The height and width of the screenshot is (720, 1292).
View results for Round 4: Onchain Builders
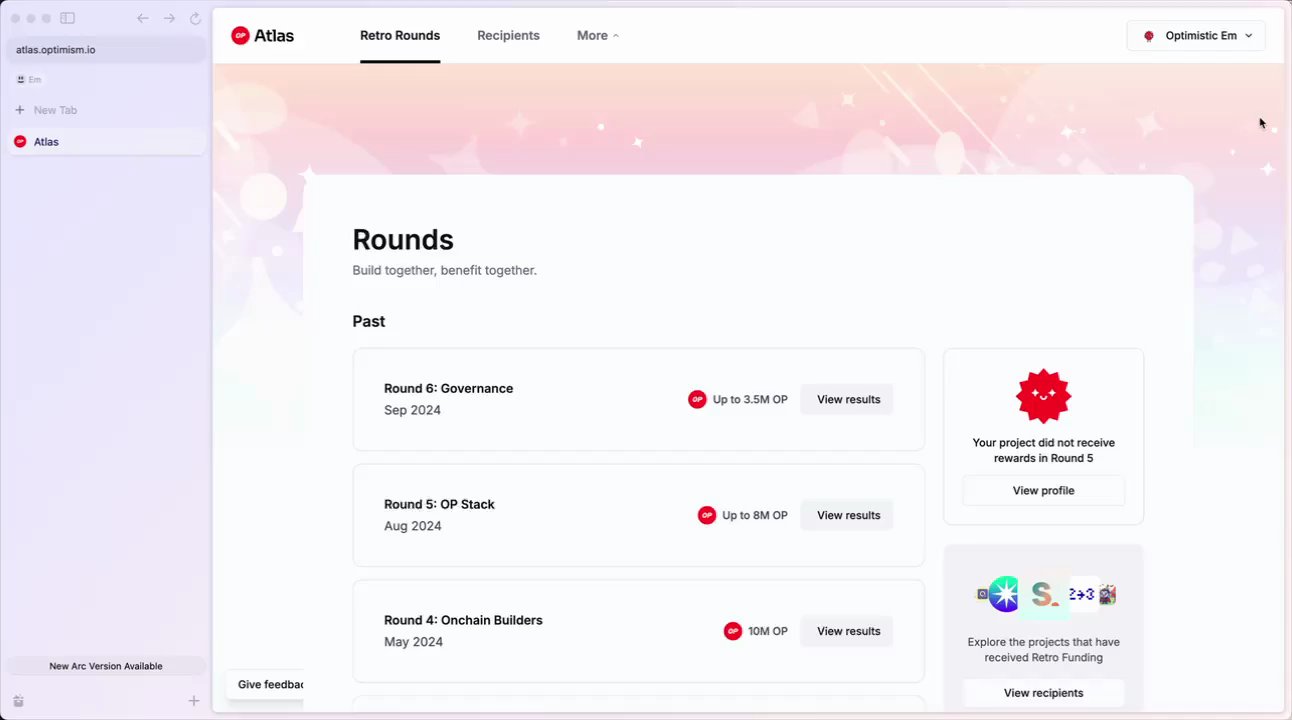click(848, 631)
